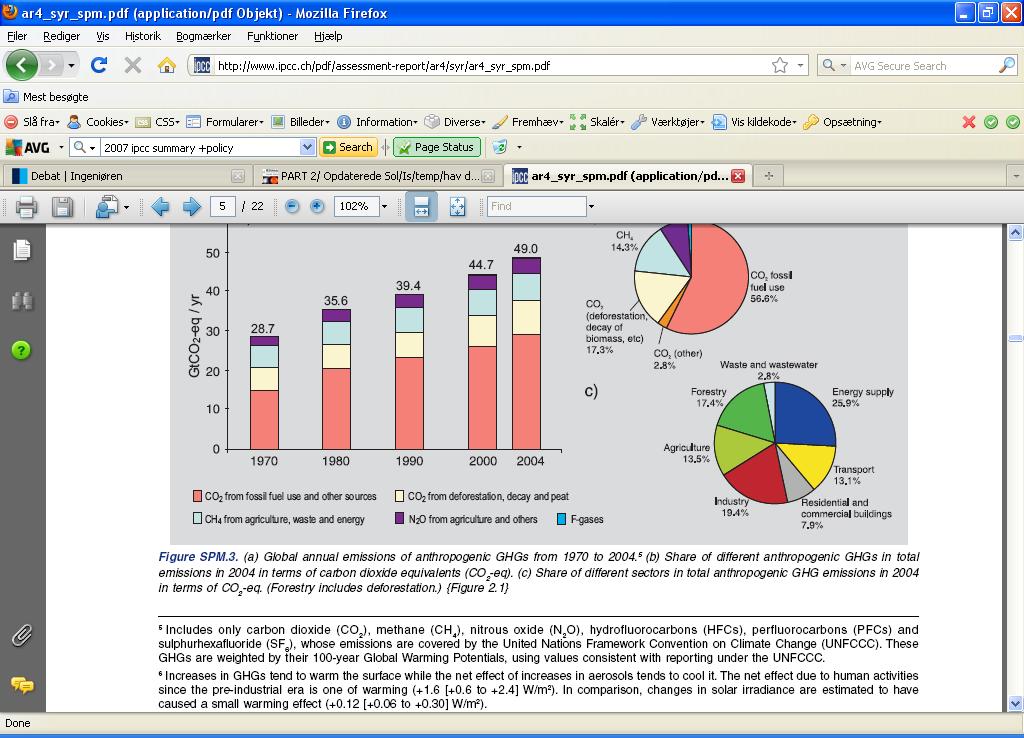This screenshot has width=1024, height=738.
Task: Reload the page with the refresh icon
Action: 99,65
